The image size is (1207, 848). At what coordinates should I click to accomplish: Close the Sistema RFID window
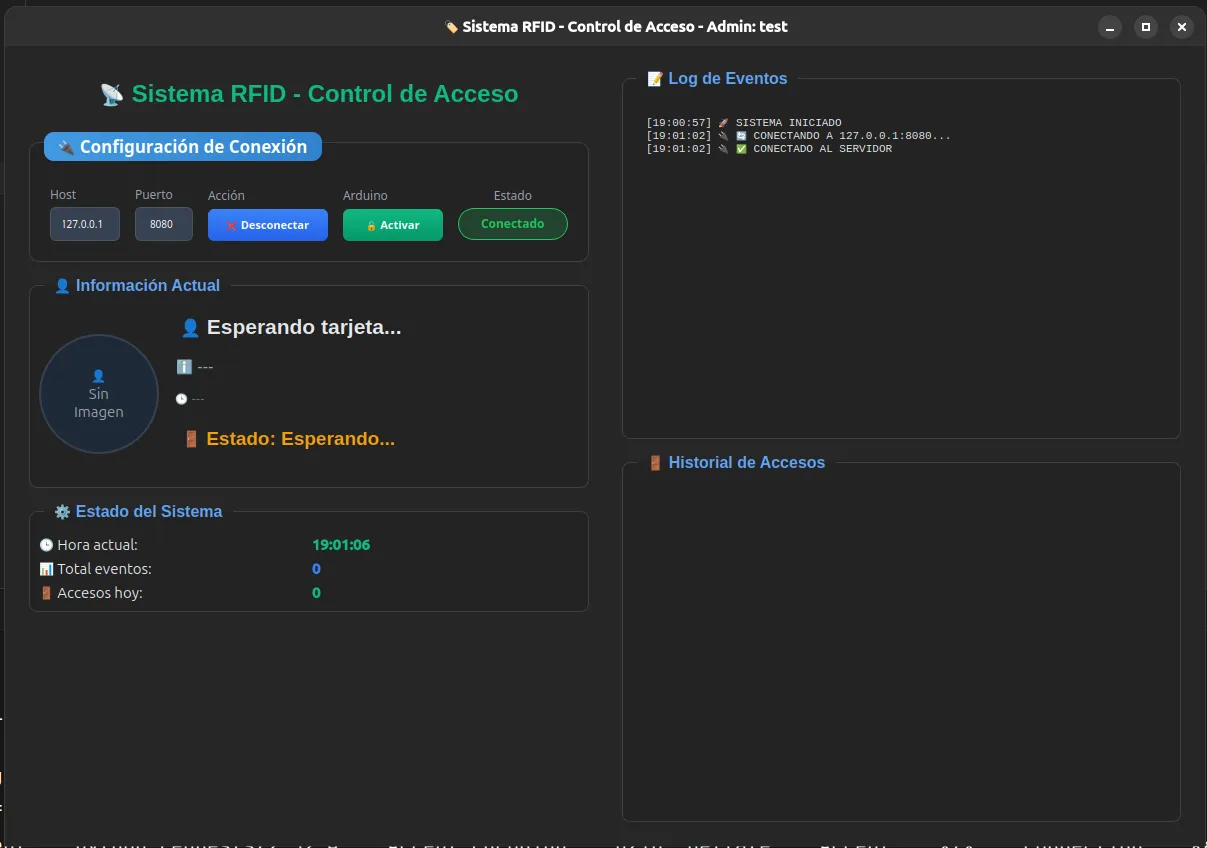point(1182,27)
